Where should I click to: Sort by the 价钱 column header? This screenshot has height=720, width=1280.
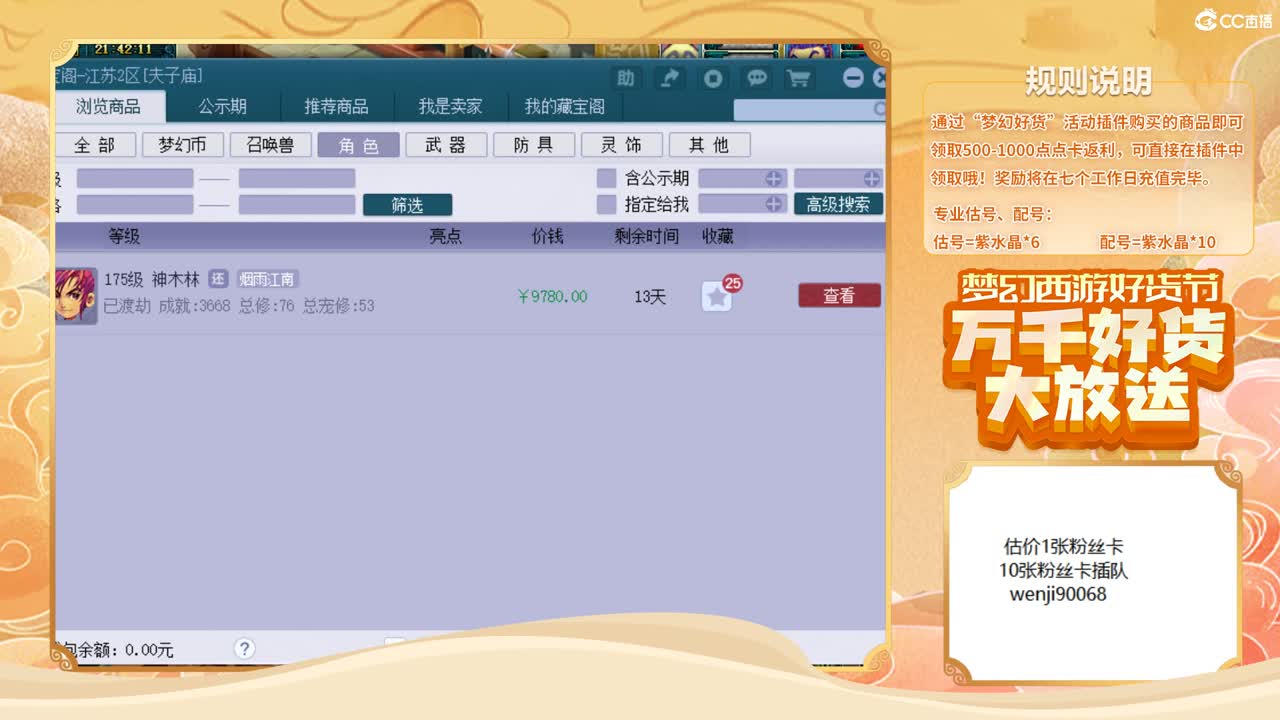[548, 236]
